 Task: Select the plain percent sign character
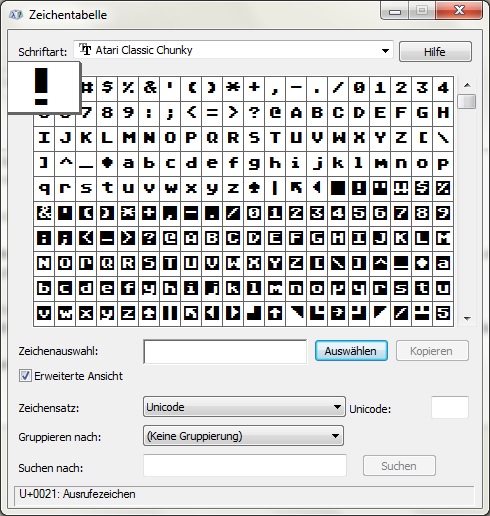[x=128, y=88]
